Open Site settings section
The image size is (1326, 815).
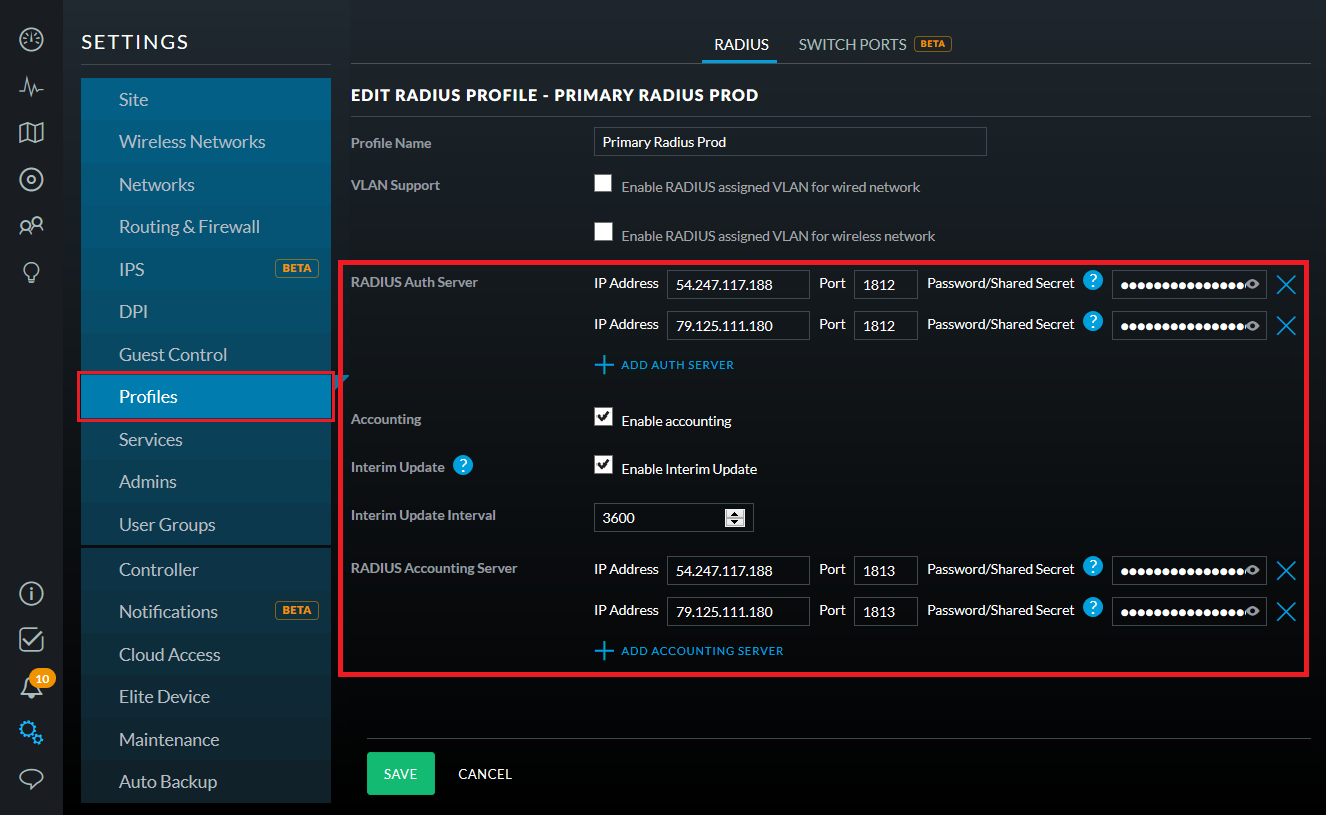tap(206, 99)
